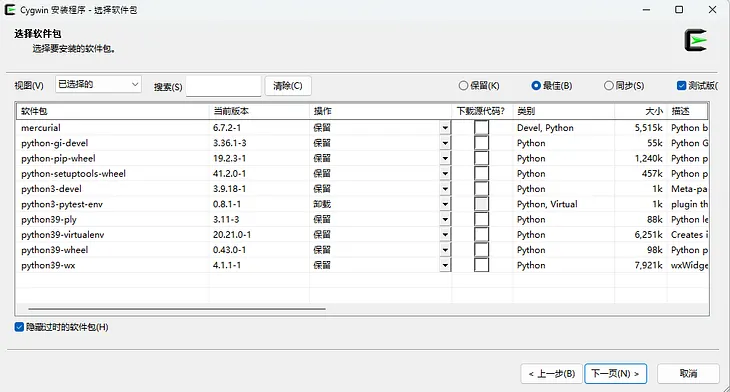This screenshot has width=730, height=392.
Task: Select the python3-devel package name
Action: [x=51, y=189]
